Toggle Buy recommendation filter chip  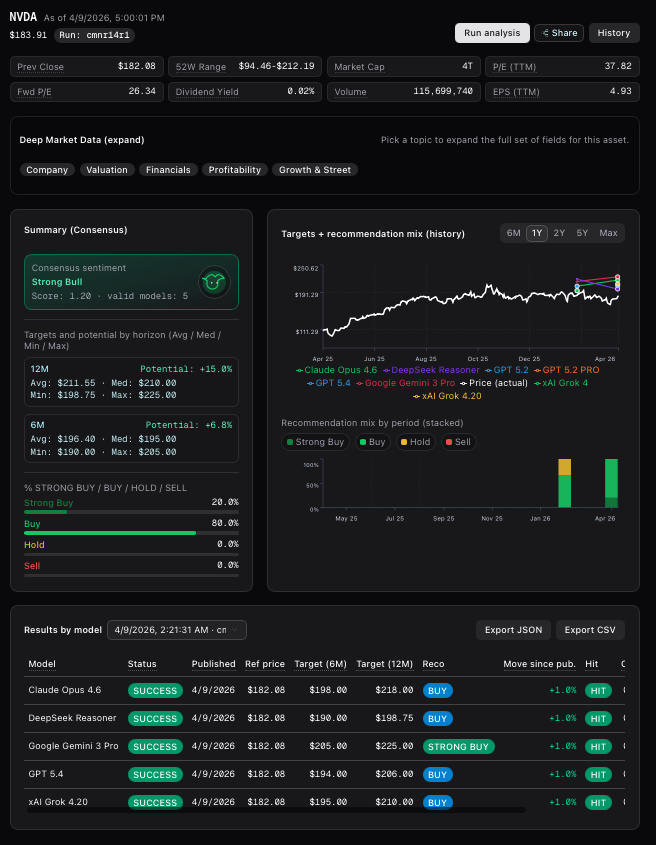[372, 442]
